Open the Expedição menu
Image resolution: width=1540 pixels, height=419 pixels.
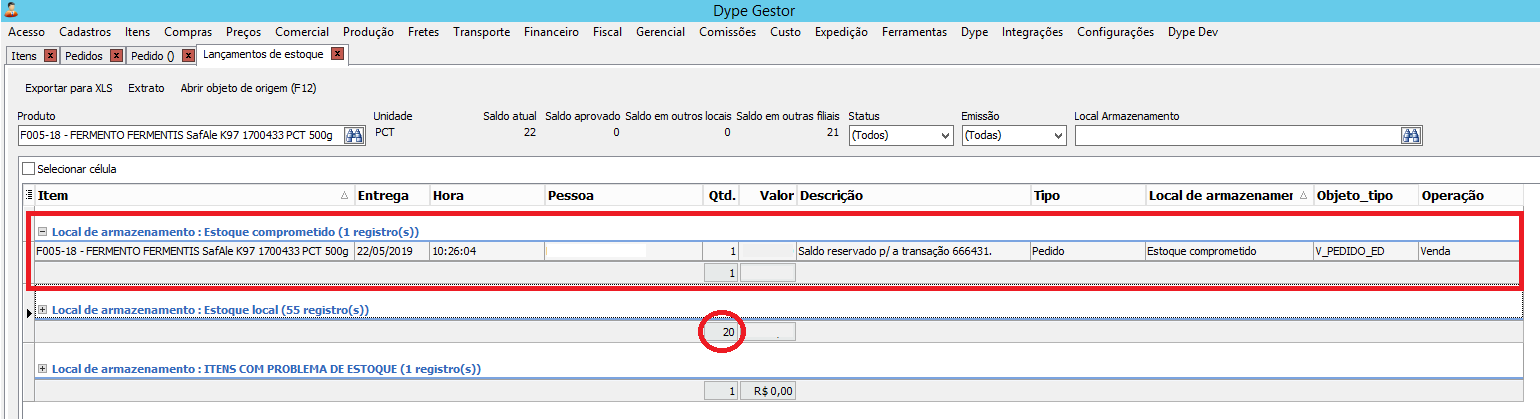[x=841, y=32]
